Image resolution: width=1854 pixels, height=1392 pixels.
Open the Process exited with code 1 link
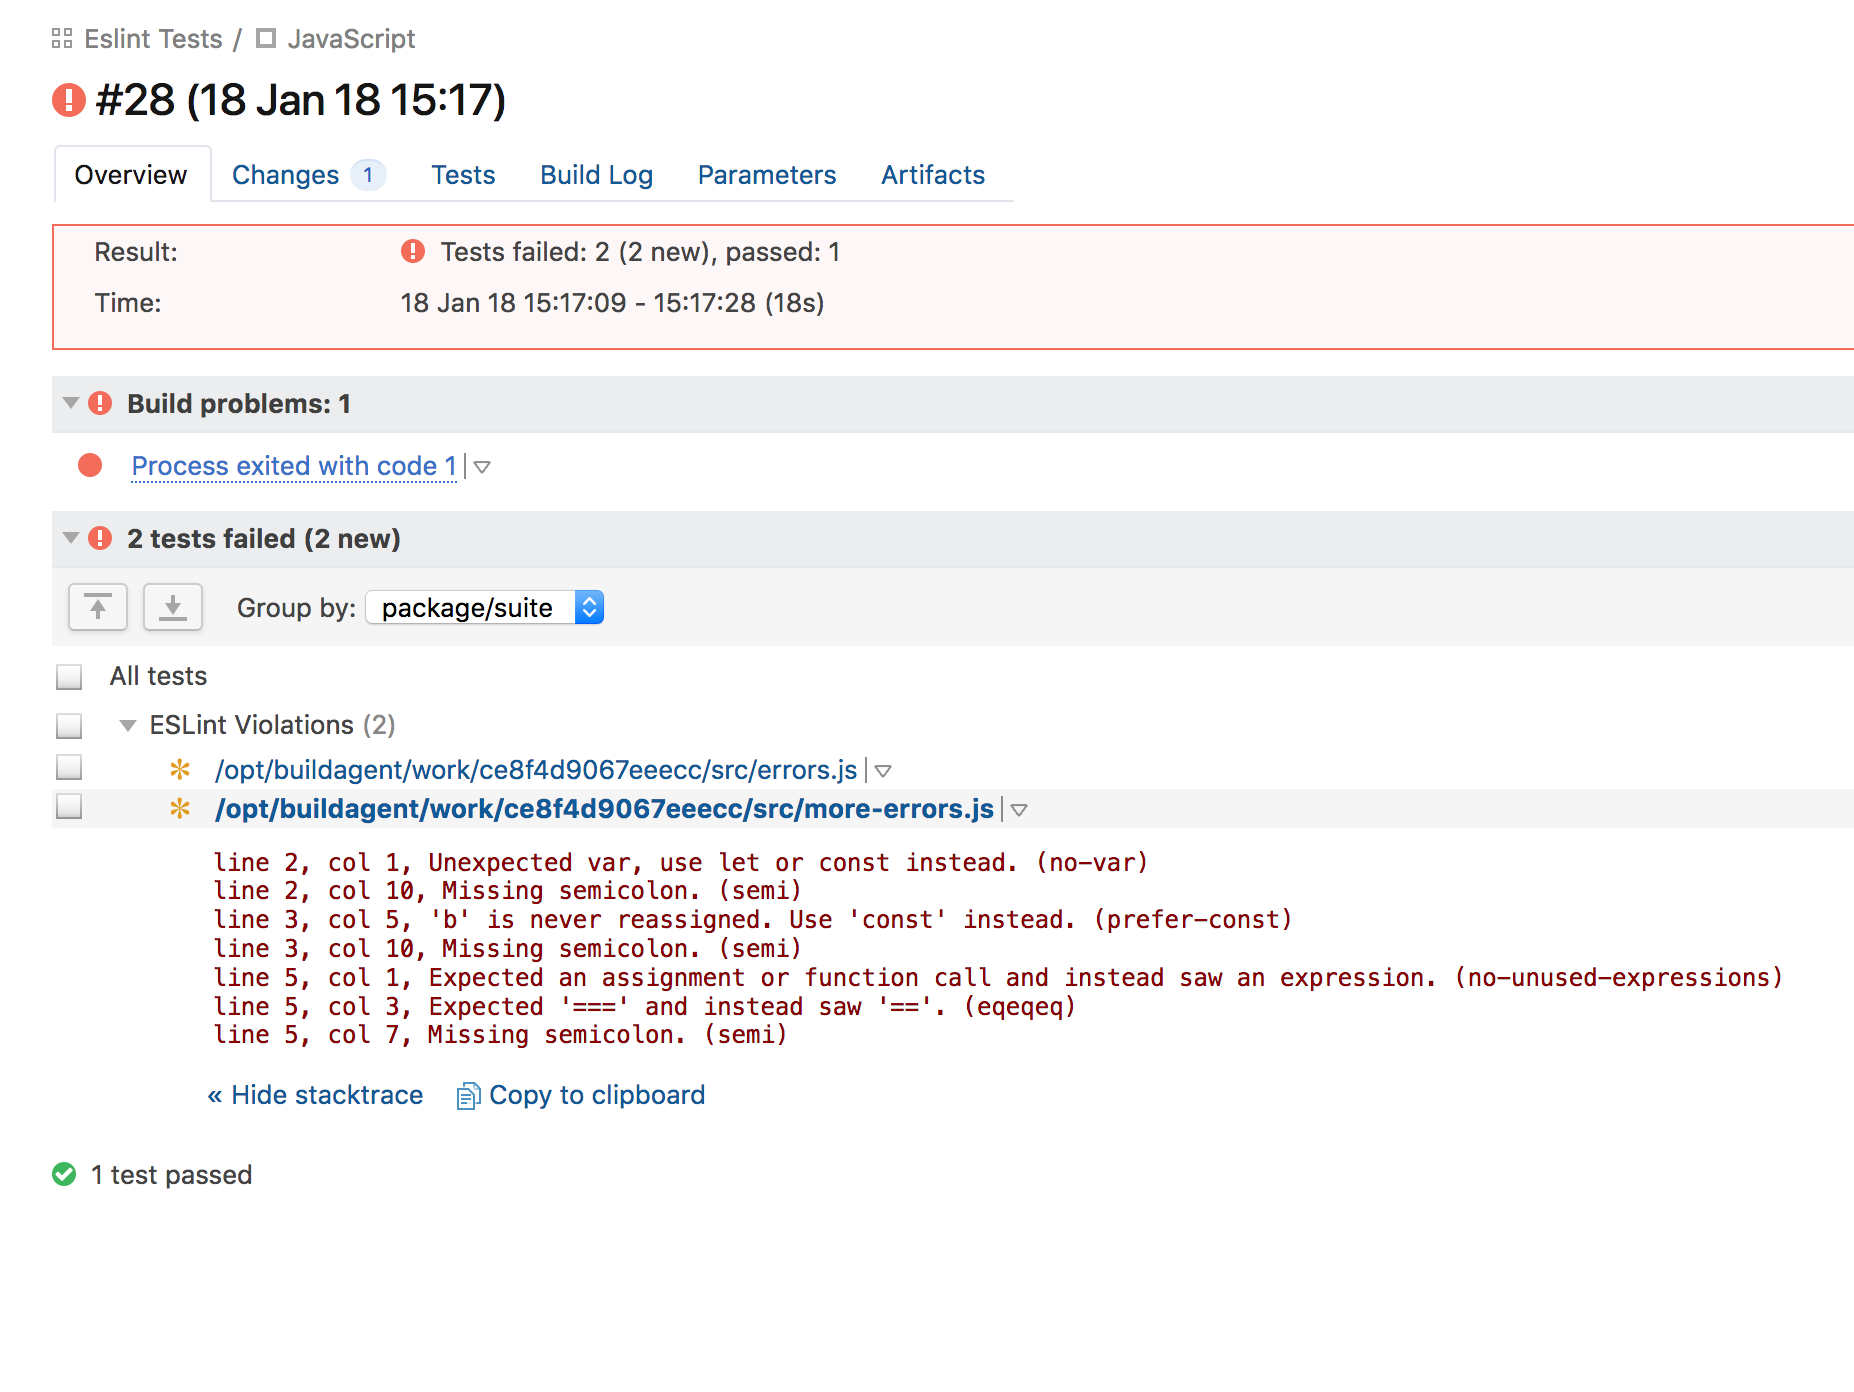pyautogui.click(x=294, y=466)
